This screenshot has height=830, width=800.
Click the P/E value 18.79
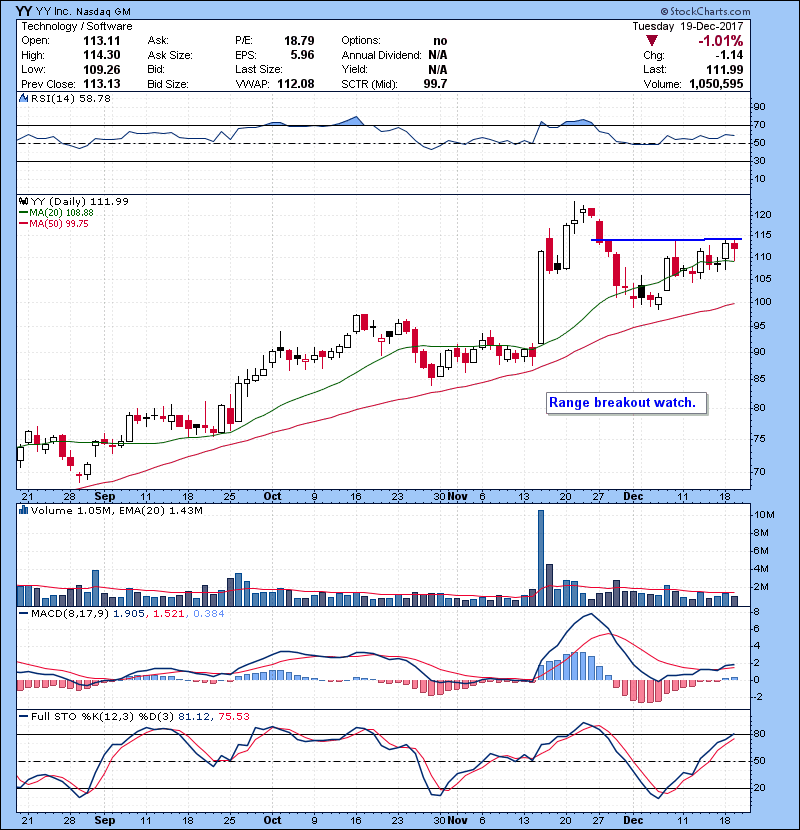click(x=299, y=41)
